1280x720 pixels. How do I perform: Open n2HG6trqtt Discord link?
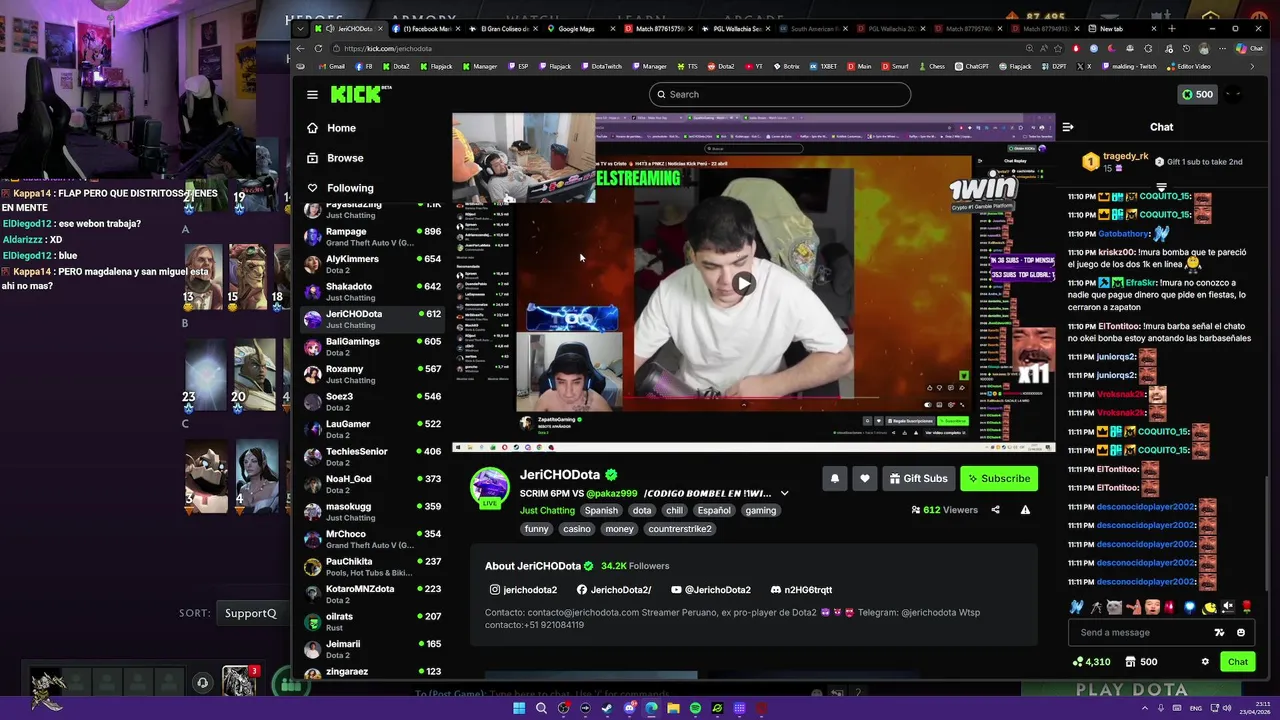click(x=801, y=590)
